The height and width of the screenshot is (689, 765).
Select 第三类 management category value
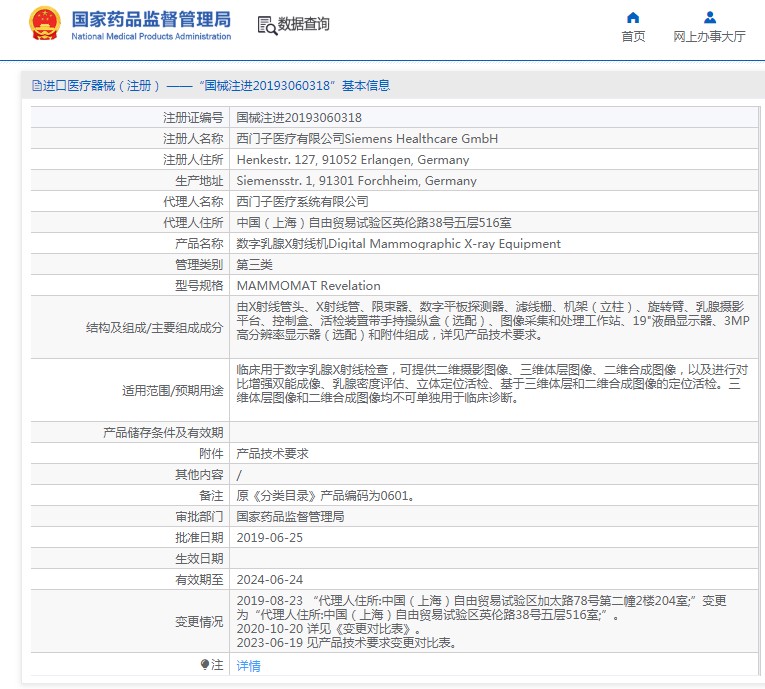(255, 264)
